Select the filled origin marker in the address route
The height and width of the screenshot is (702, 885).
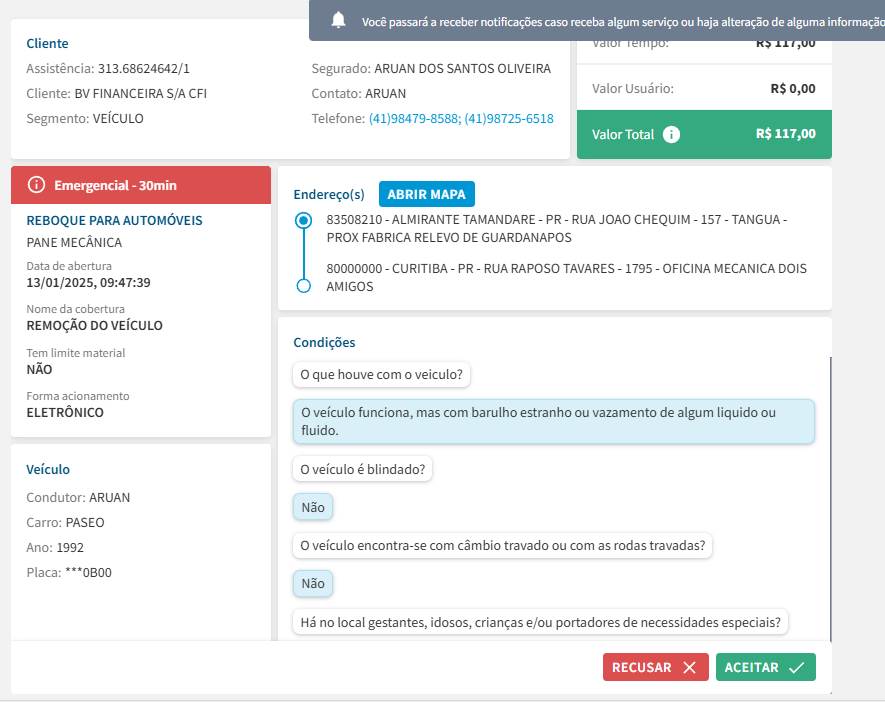pyautogui.click(x=304, y=221)
